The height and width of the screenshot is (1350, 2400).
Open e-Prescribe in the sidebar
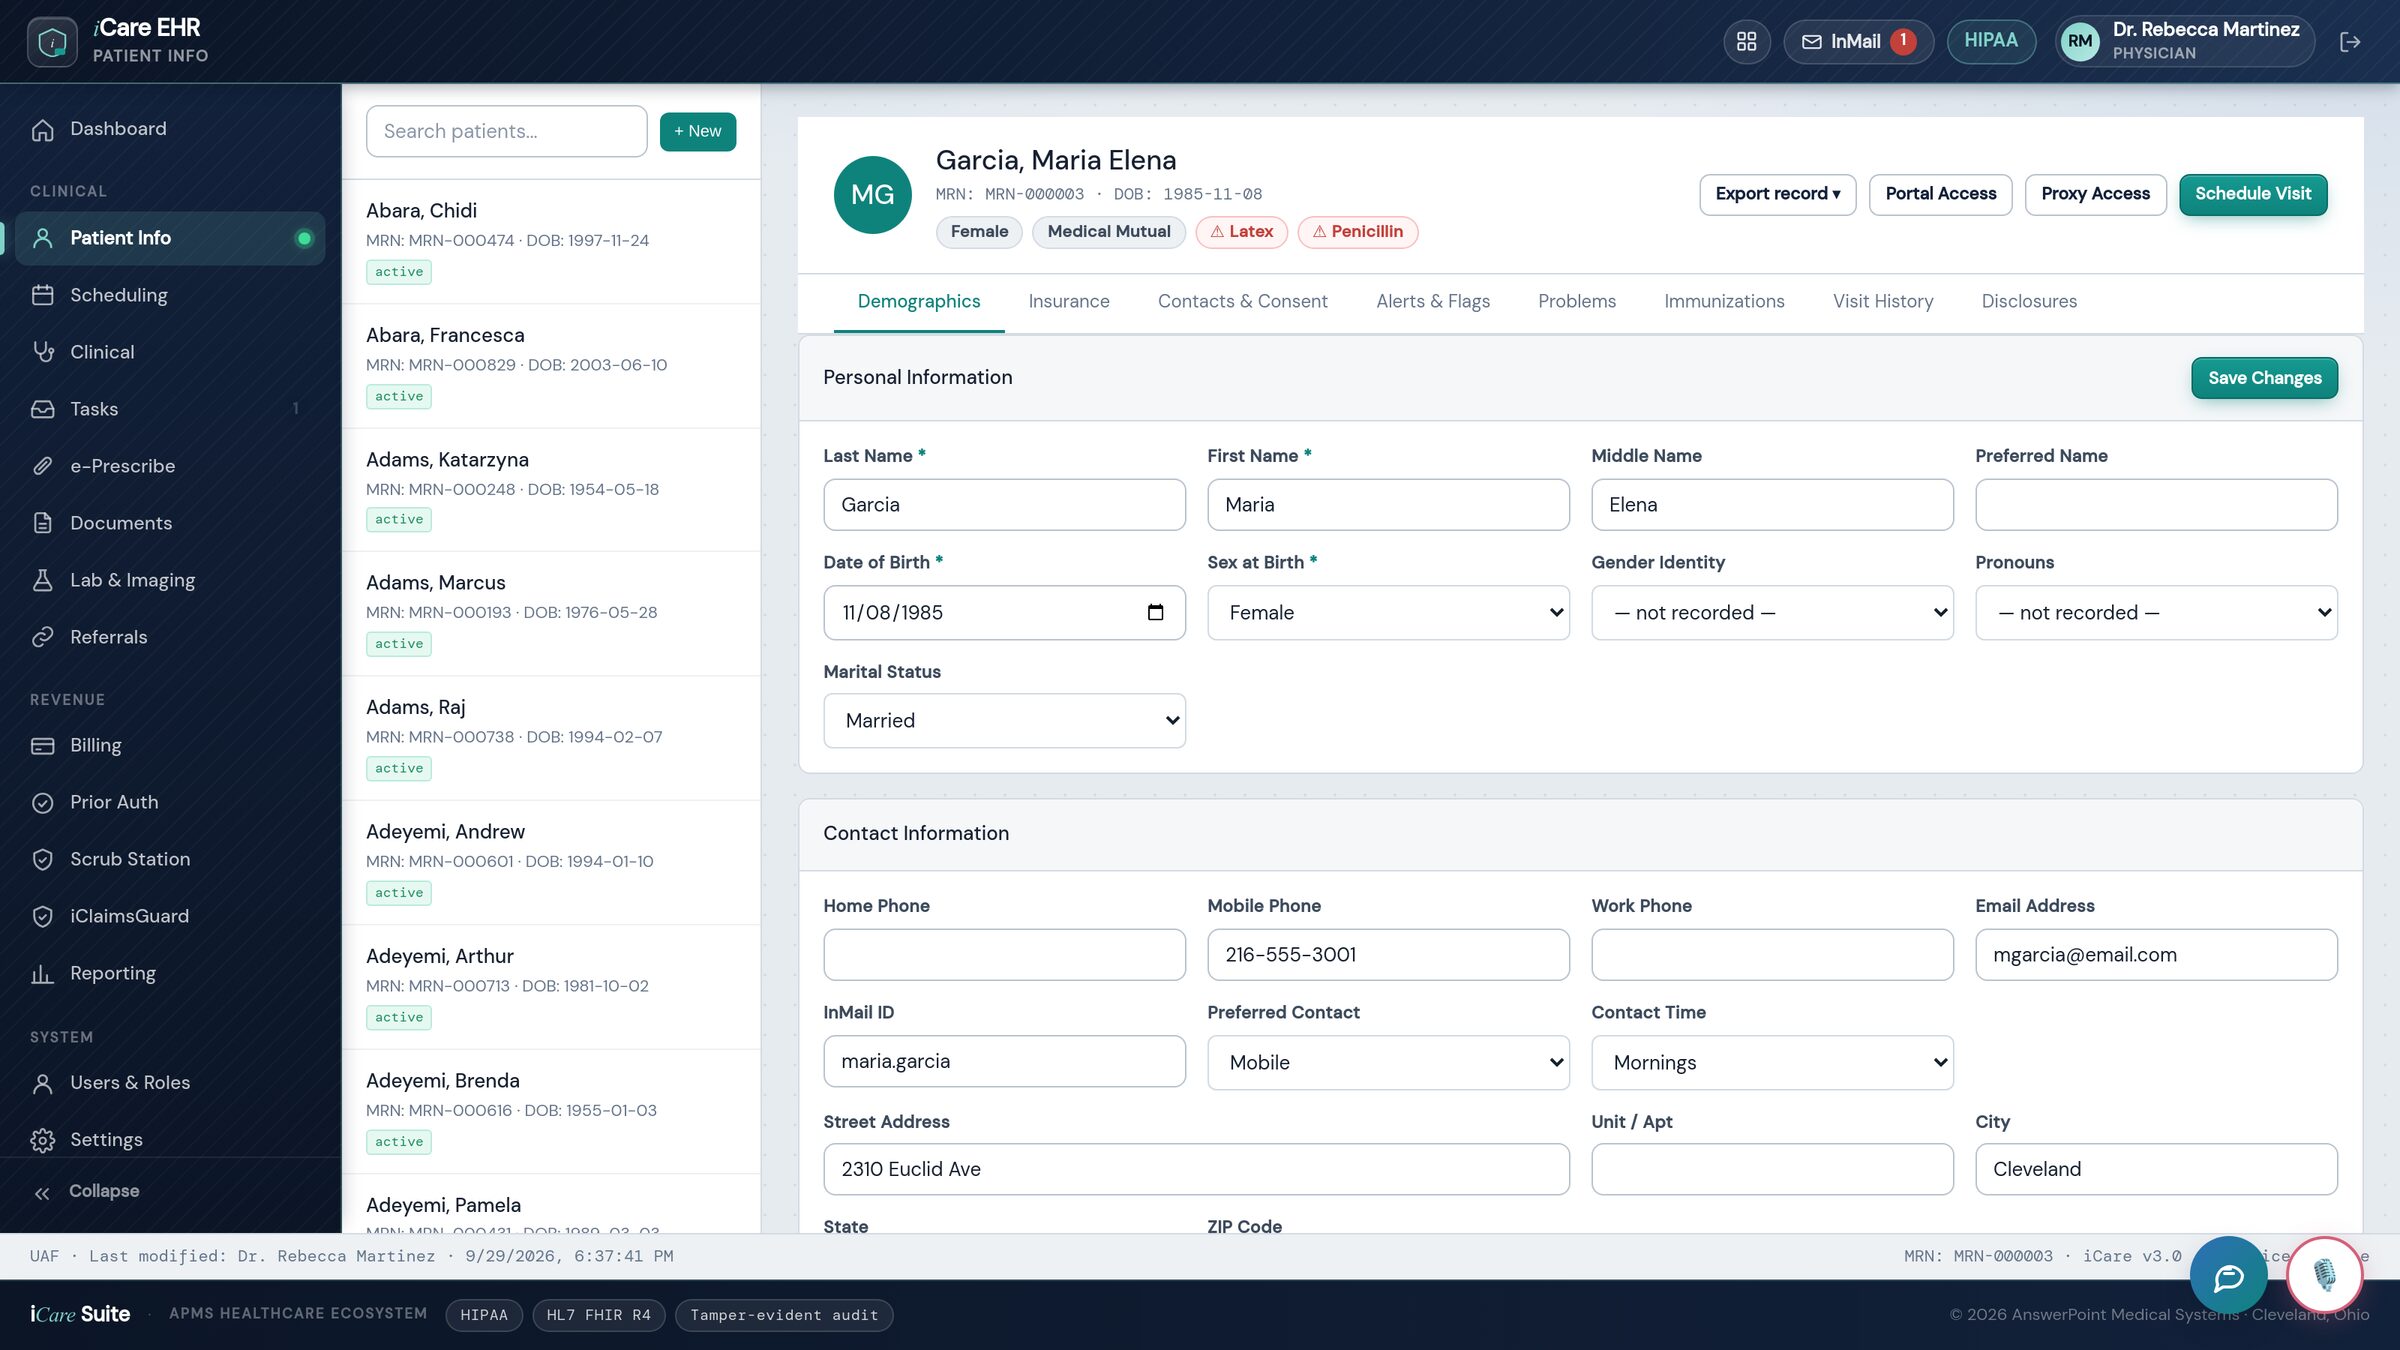[x=170, y=466]
